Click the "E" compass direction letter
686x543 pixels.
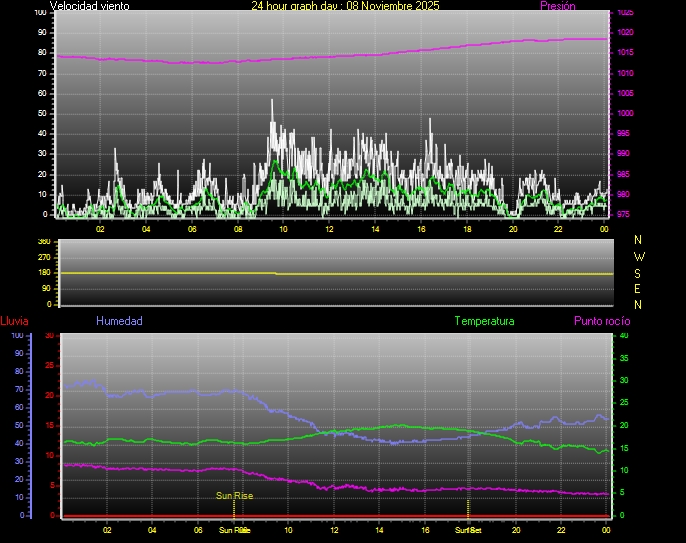pyautogui.click(x=639, y=288)
